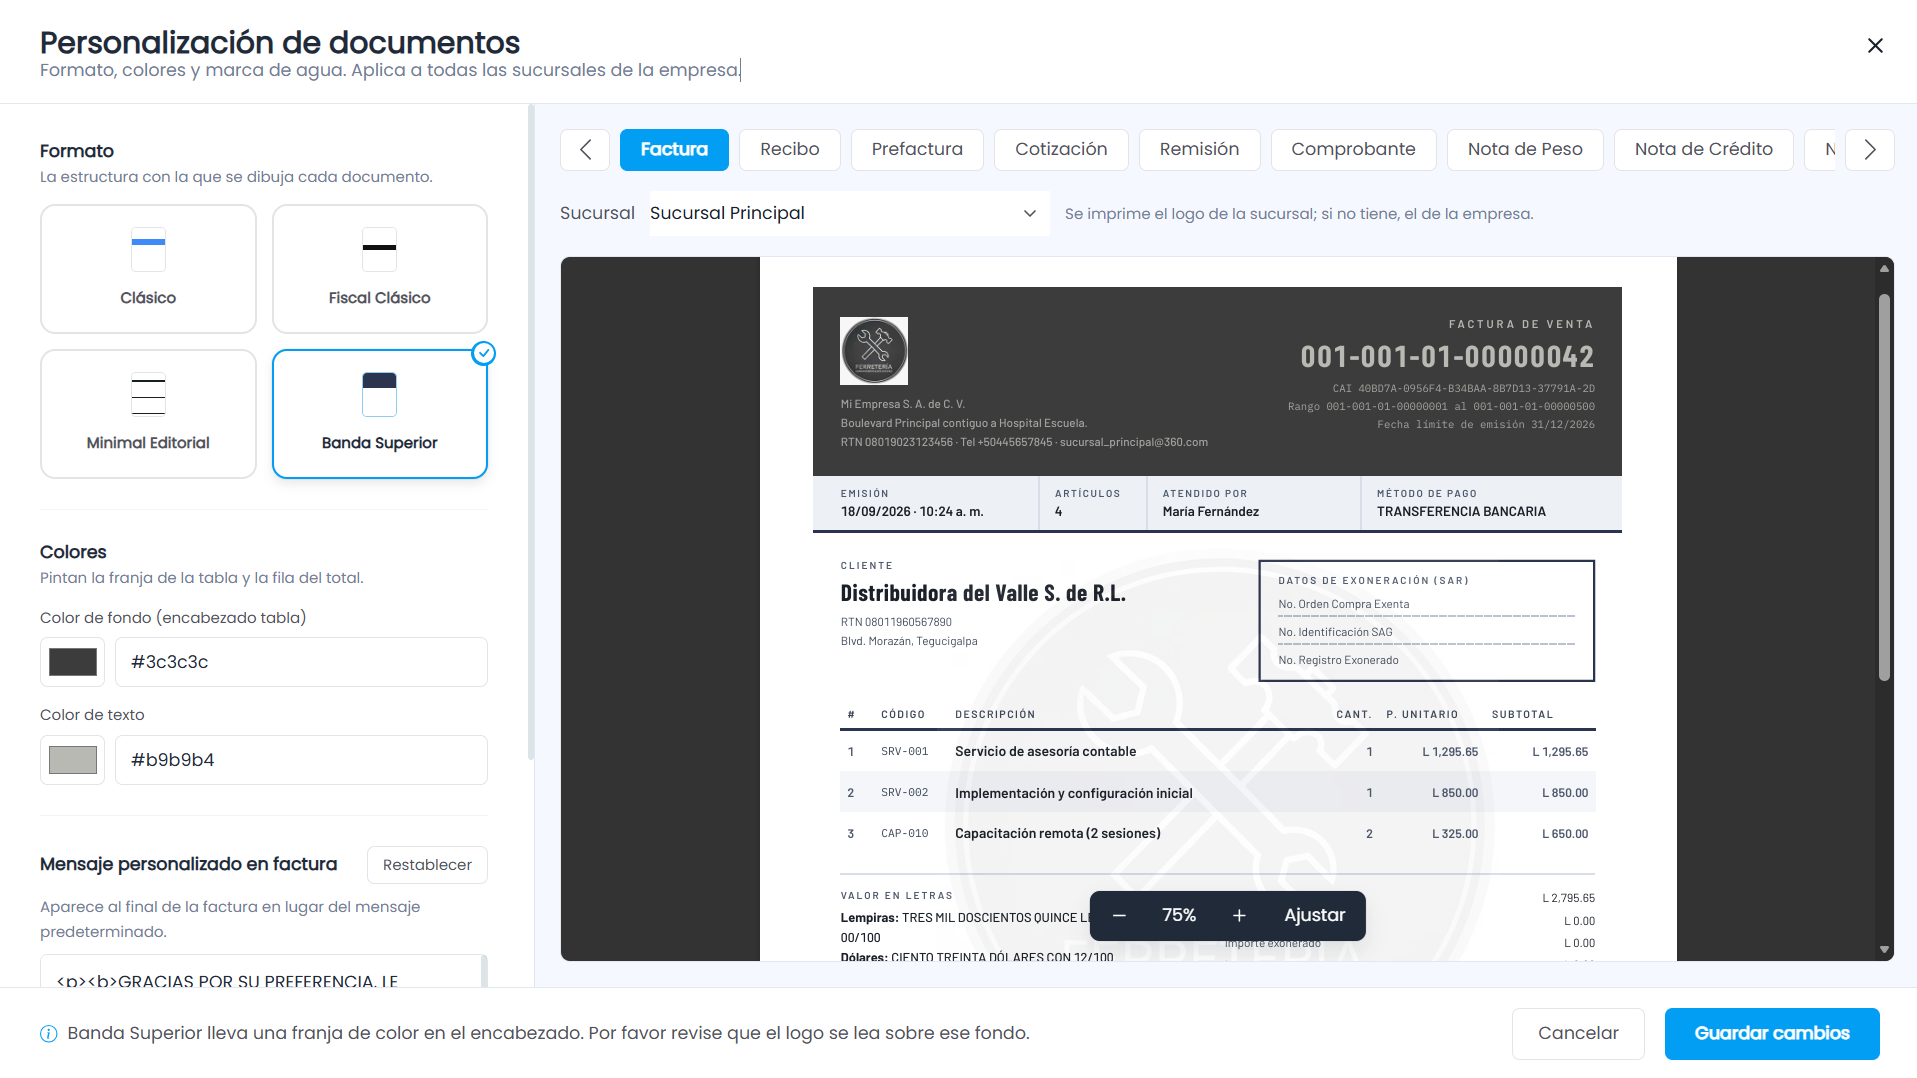Click client name Distribuidora del Valle S. de R.L.
Viewport: 1917px width, 1078px height.
[x=983, y=594]
